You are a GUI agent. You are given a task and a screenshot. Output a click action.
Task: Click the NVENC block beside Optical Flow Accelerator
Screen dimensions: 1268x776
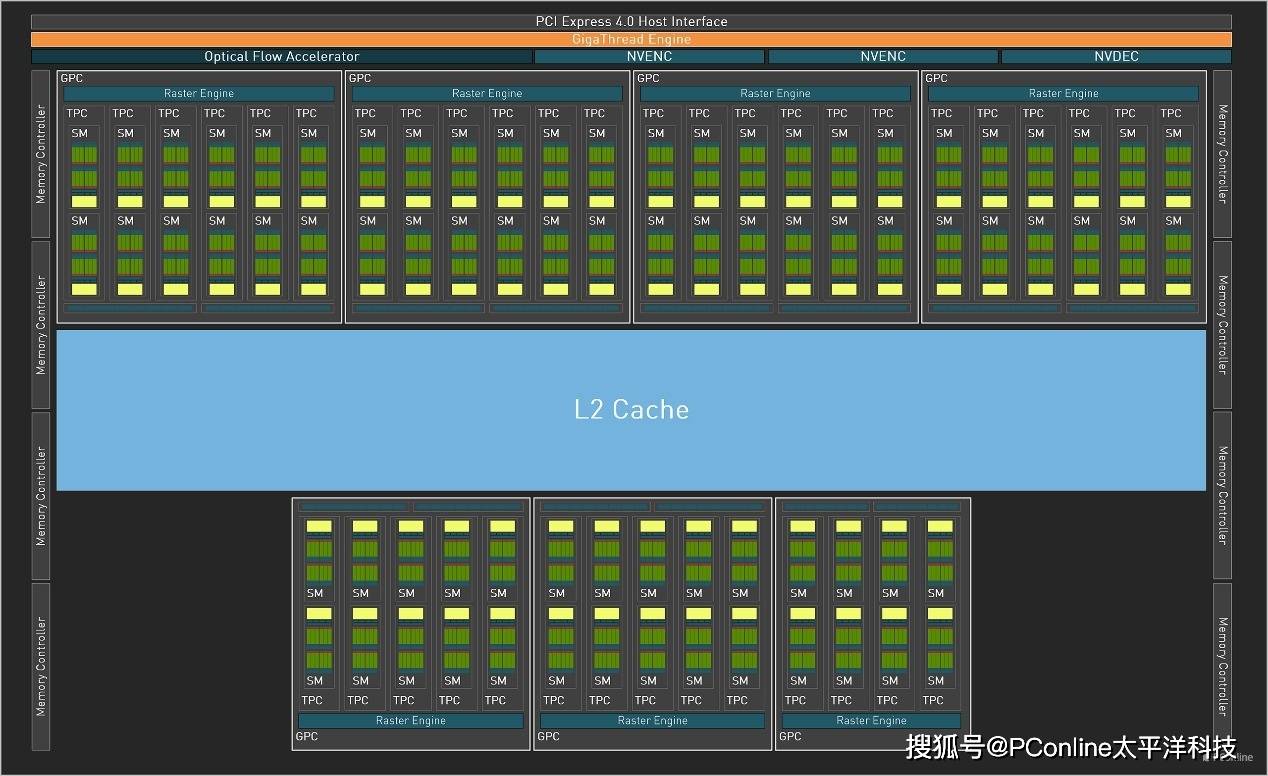click(x=649, y=57)
